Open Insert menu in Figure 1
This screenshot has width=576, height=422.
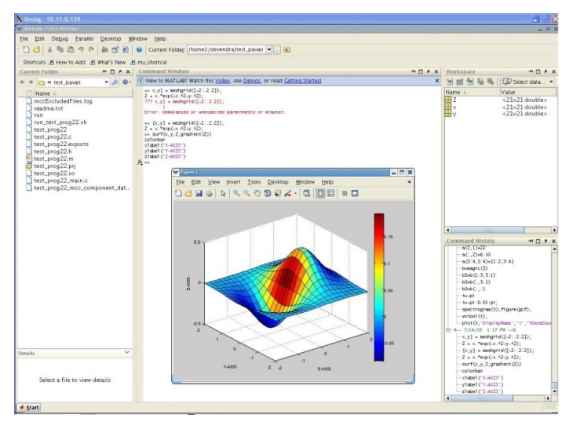pos(233,182)
